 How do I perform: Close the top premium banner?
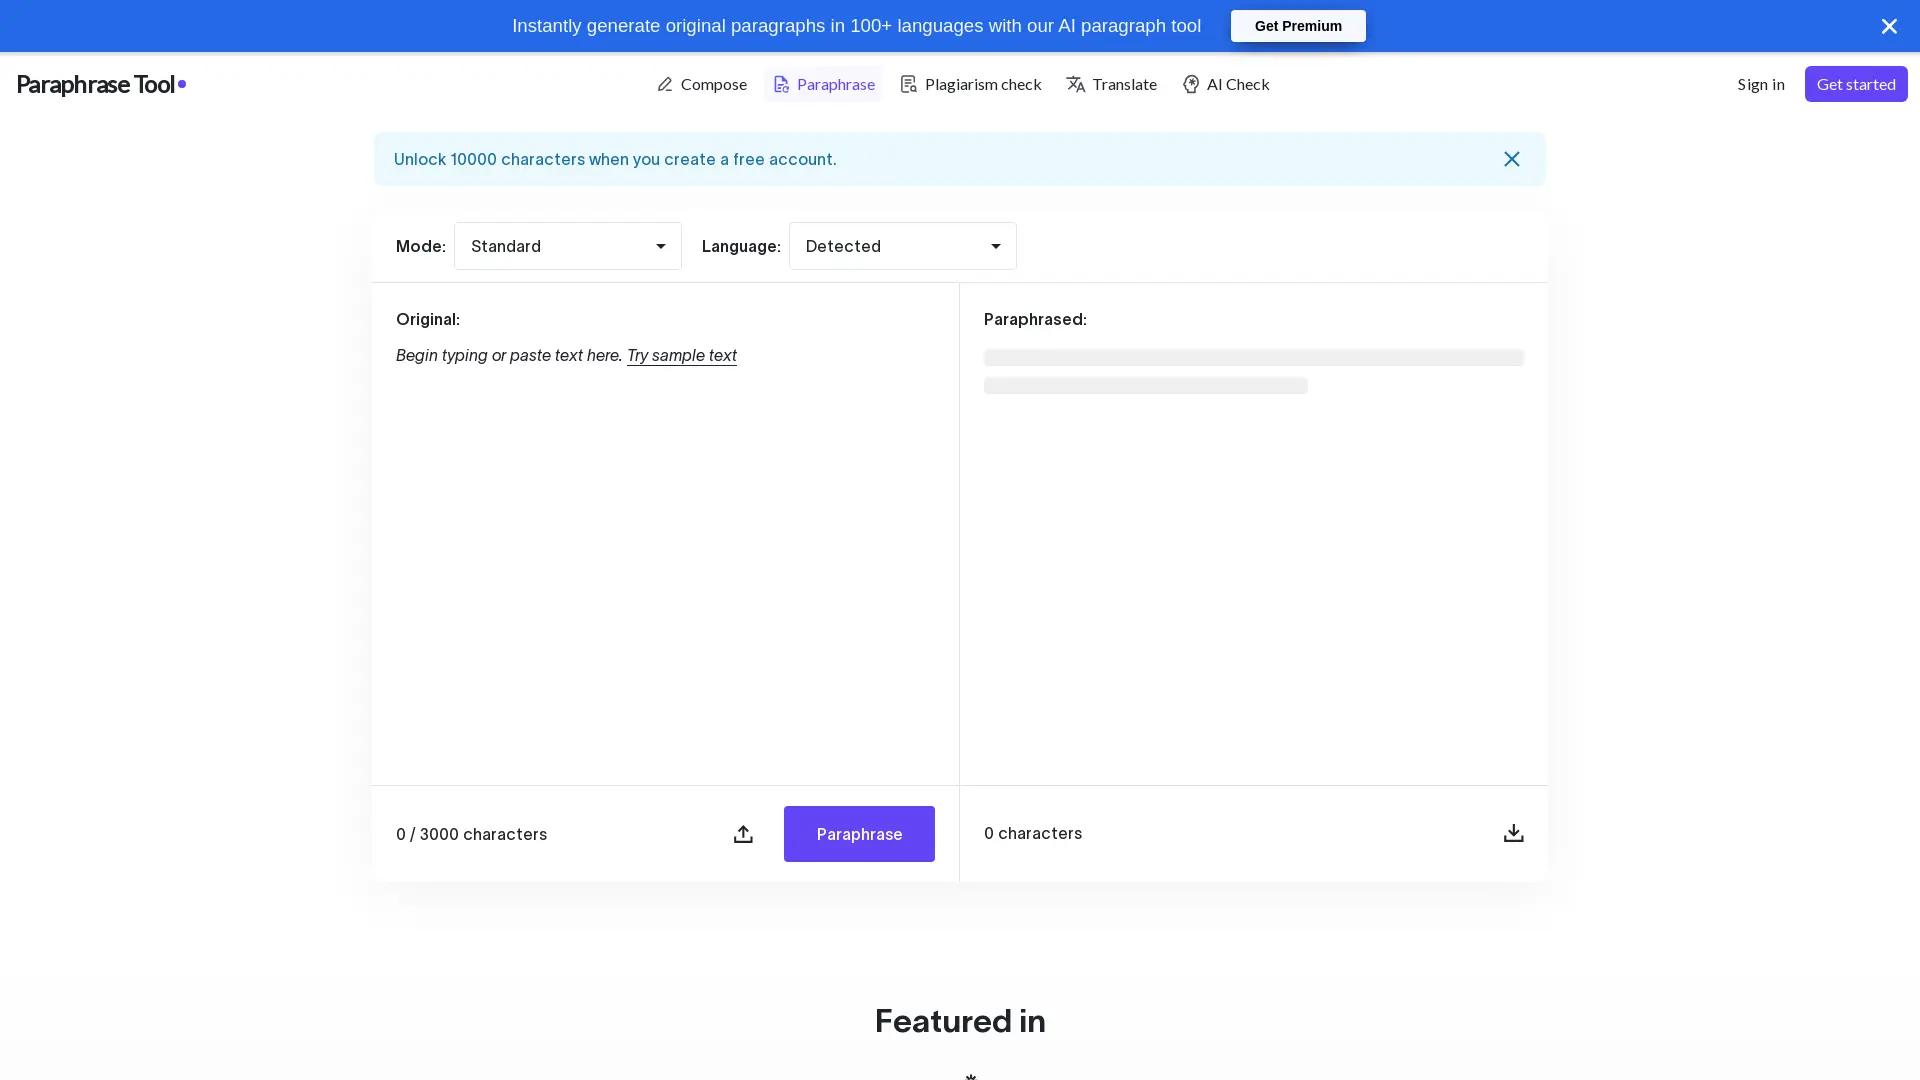point(1888,26)
